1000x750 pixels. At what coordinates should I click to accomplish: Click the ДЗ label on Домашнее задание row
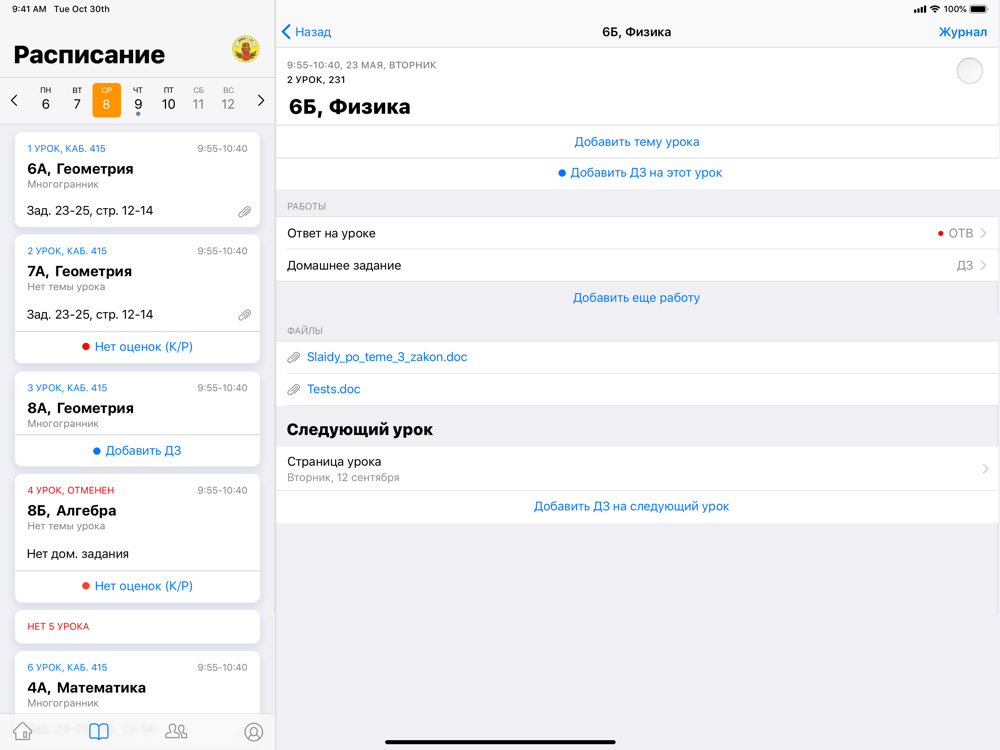click(964, 265)
